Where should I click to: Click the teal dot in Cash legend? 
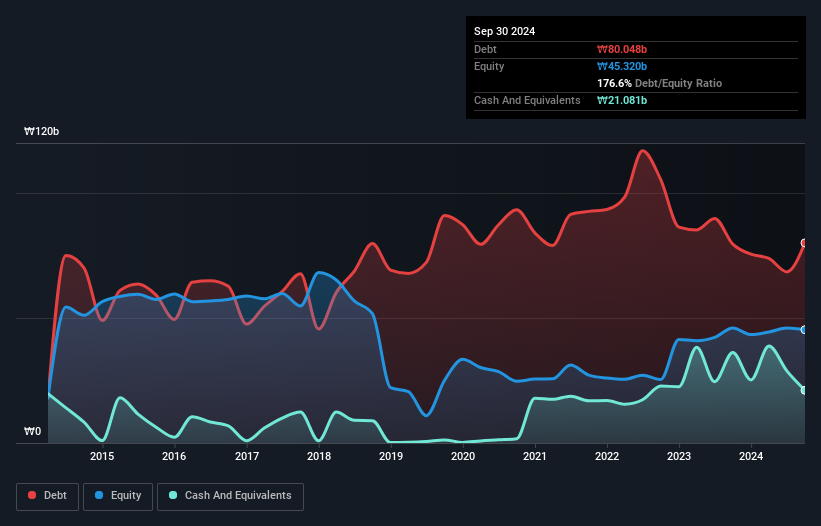[173, 495]
